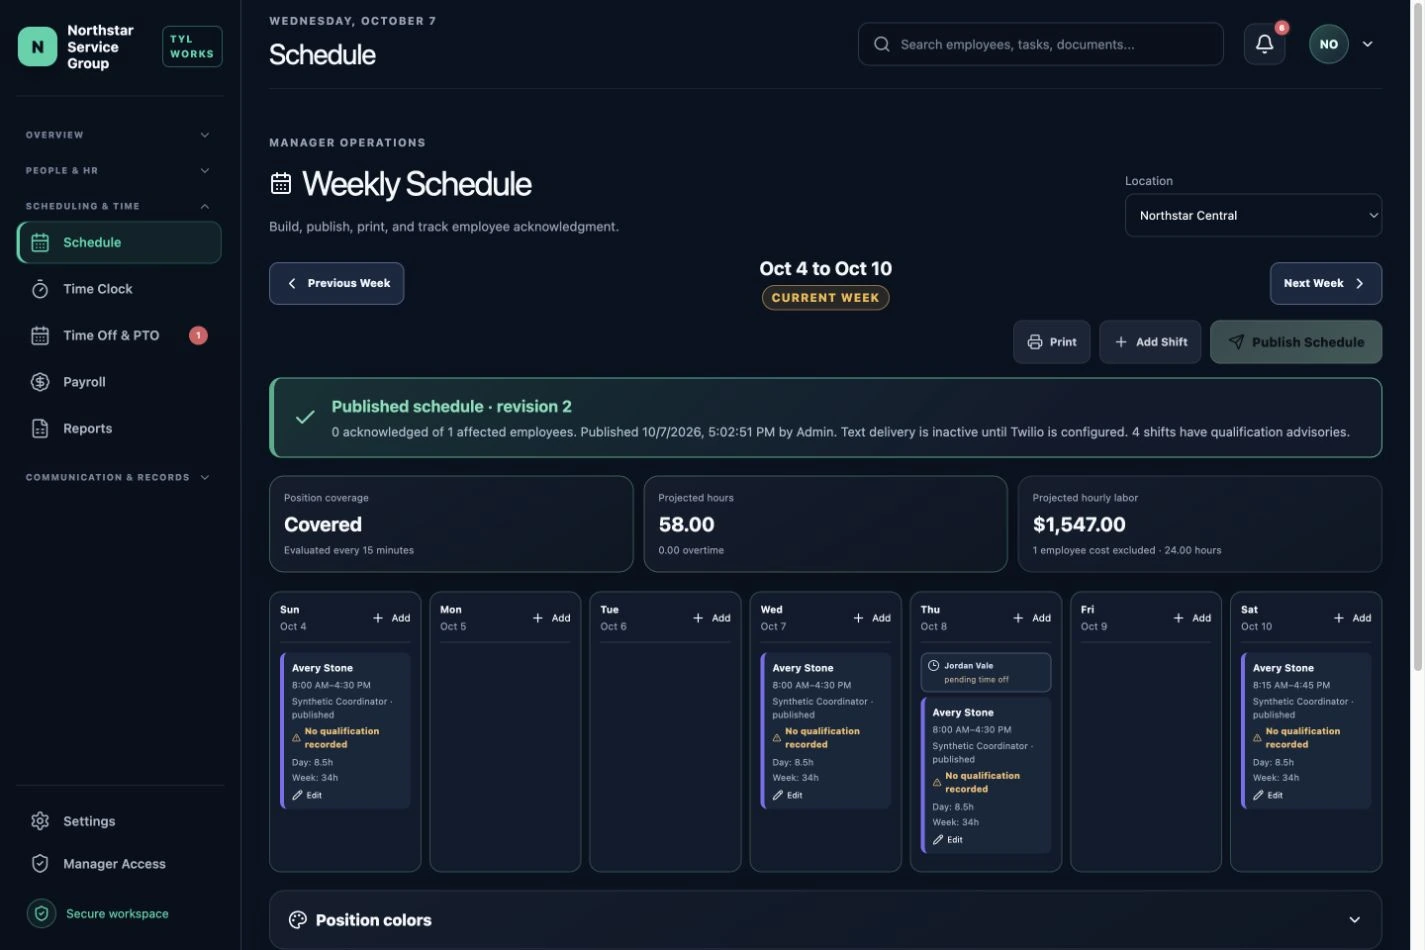Viewport: 1425px width, 950px height.
Task: Add a shift on Tue Oct 6
Action: pyautogui.click(x=711, y=618)
